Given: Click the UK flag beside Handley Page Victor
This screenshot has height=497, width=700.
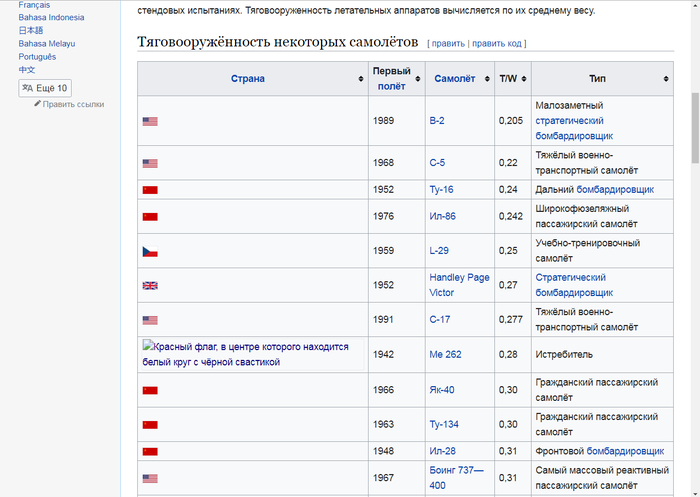Looking at the screenshot, I should coord(150,285).
